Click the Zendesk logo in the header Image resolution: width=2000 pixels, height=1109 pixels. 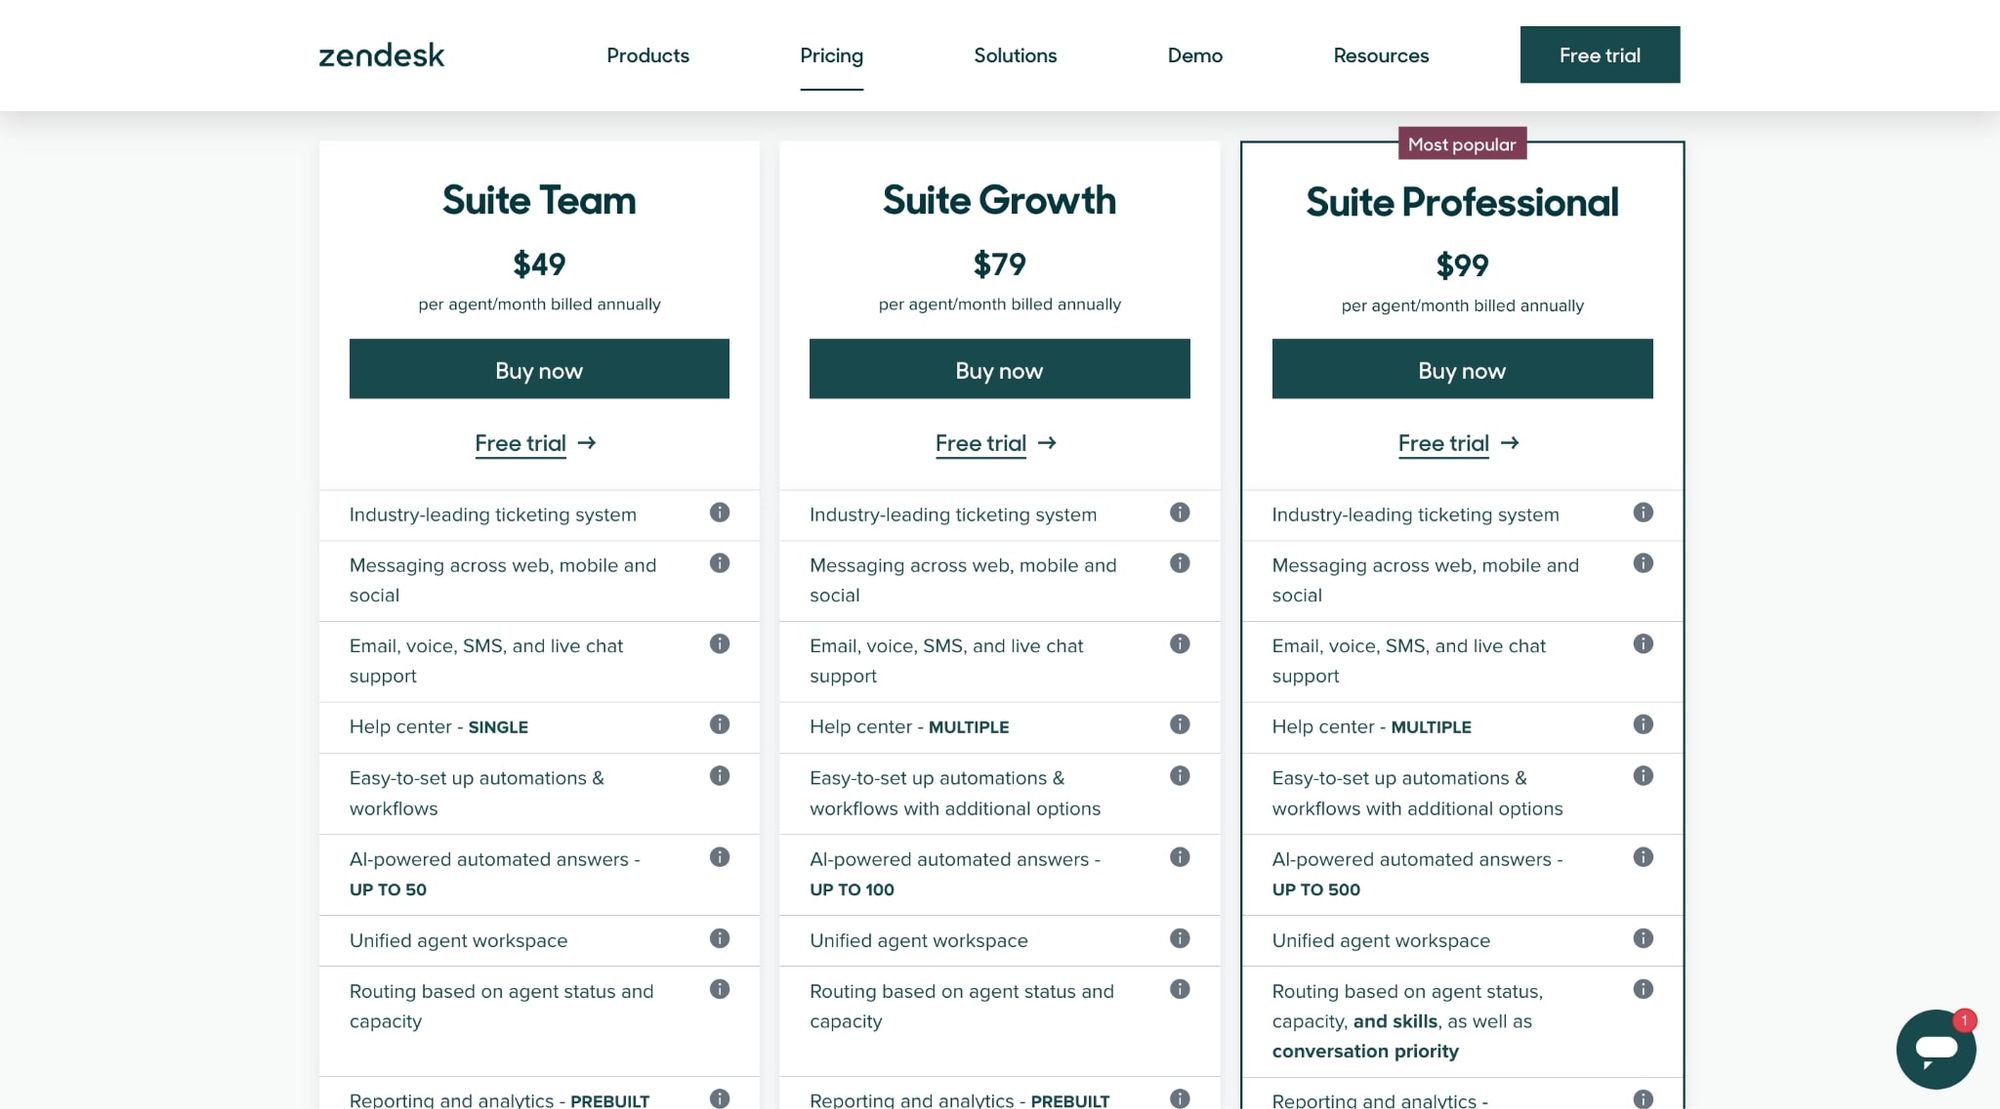[380, 55]
